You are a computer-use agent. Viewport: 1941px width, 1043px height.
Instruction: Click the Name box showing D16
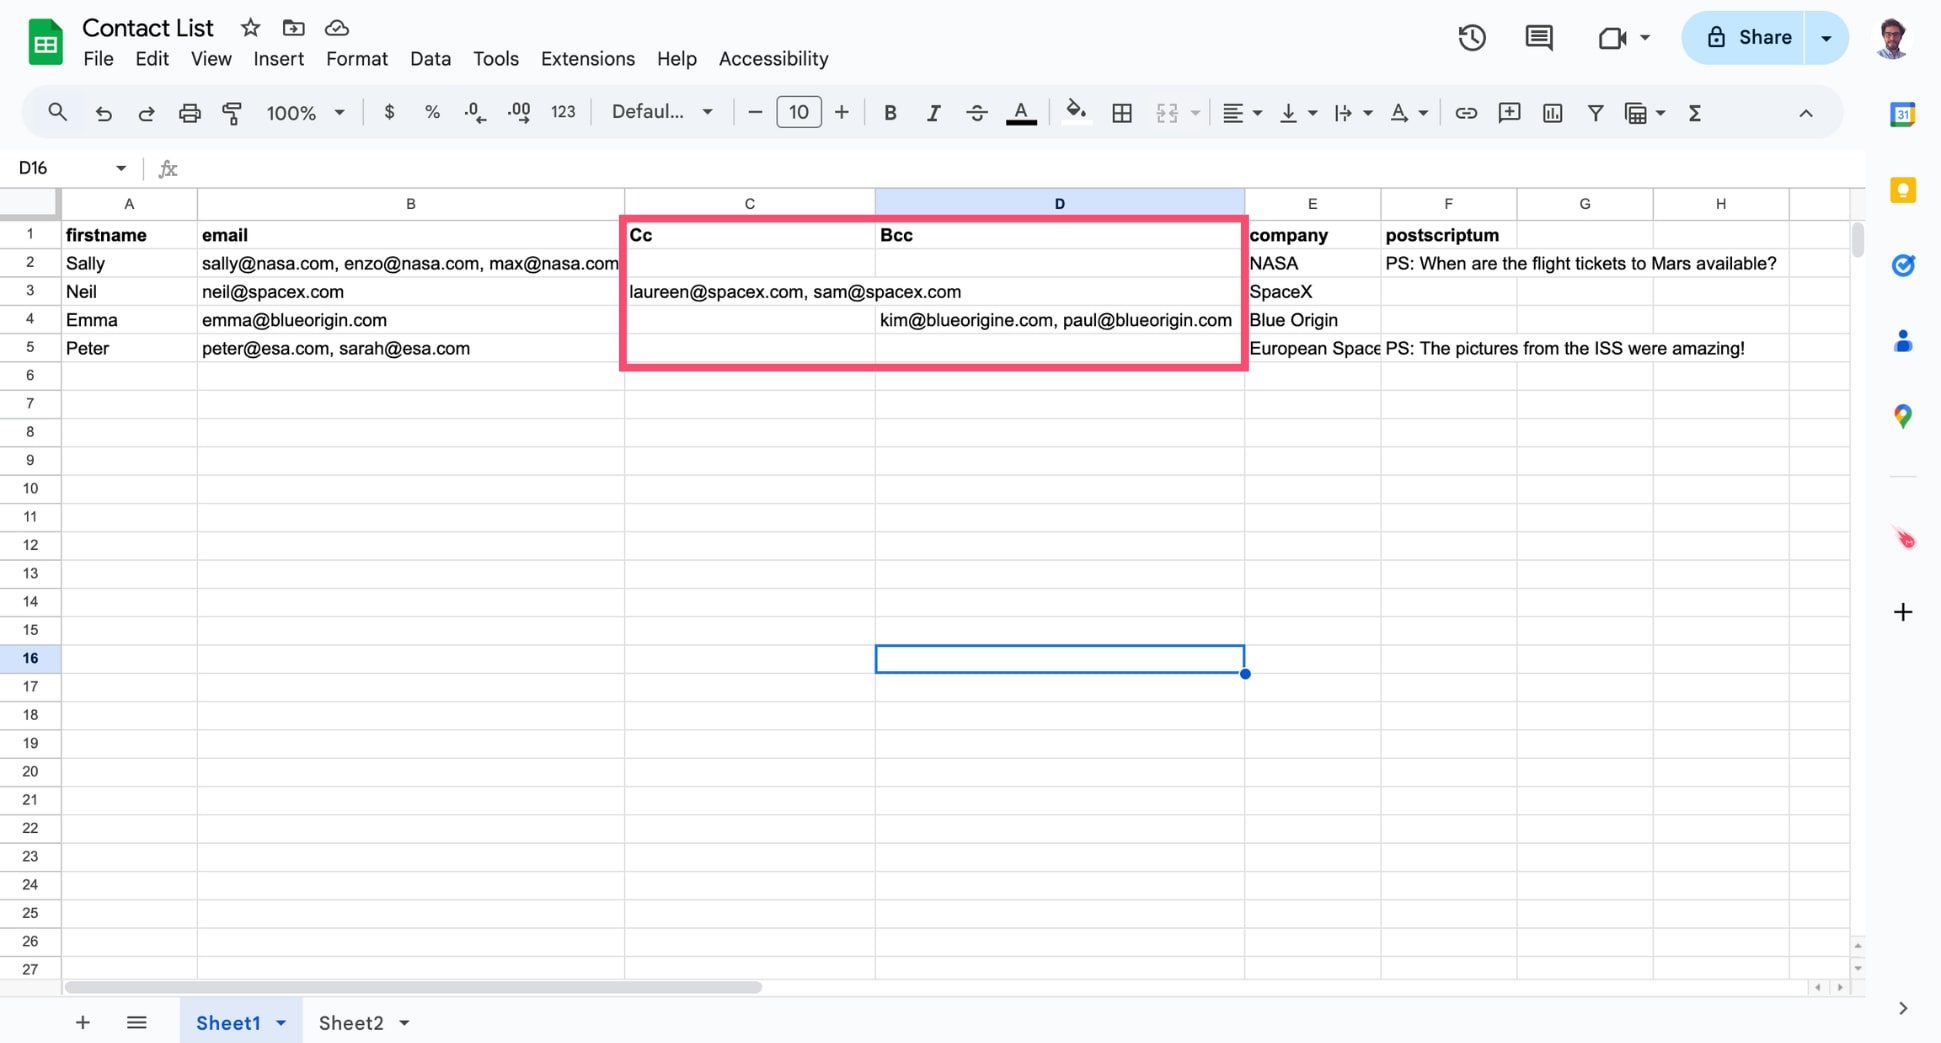(72, 168)
